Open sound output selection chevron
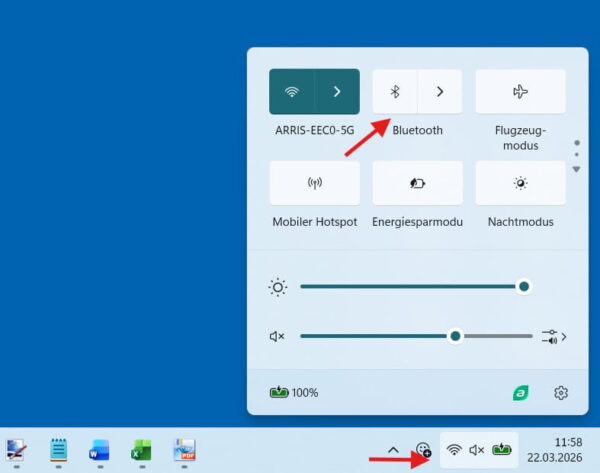Image resolution: width=600 pixels, height=473 pixels. click(x=564, y=337)
